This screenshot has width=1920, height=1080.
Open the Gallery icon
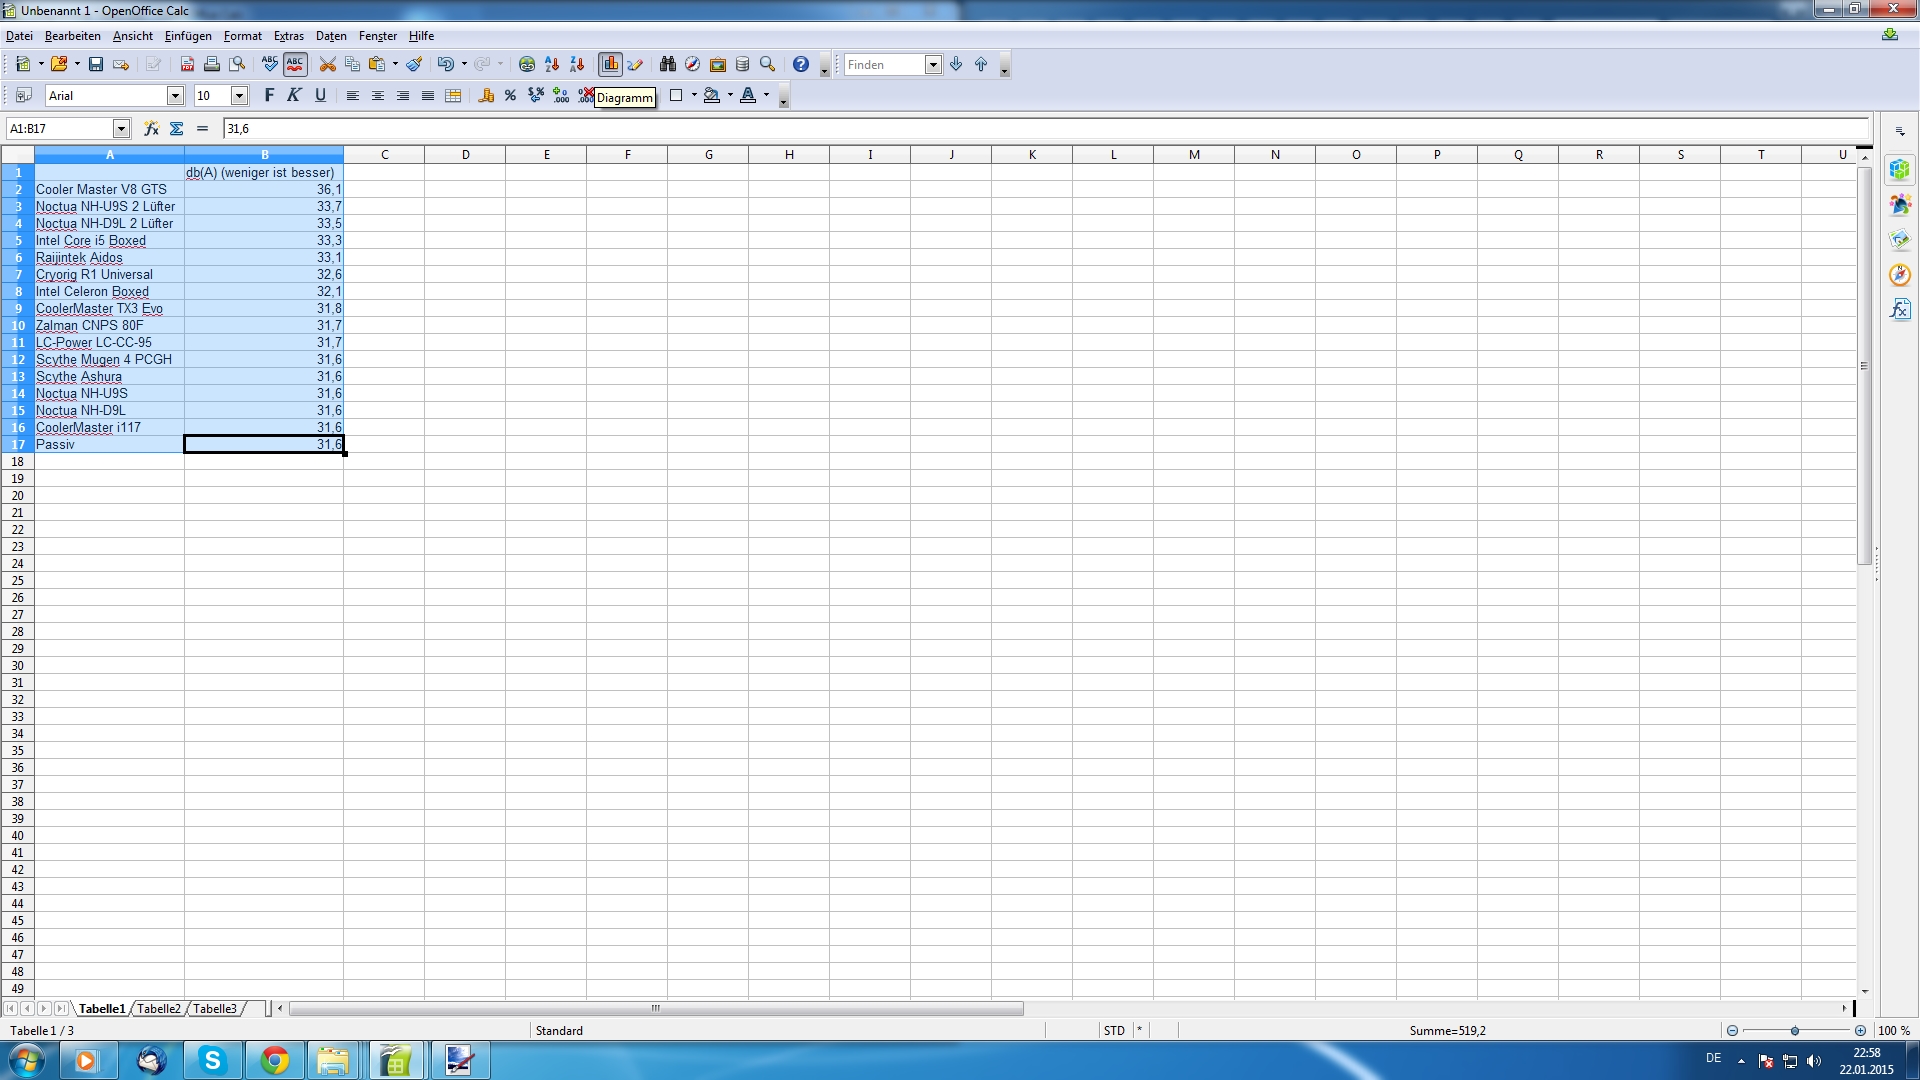click(x=718, y=64)
